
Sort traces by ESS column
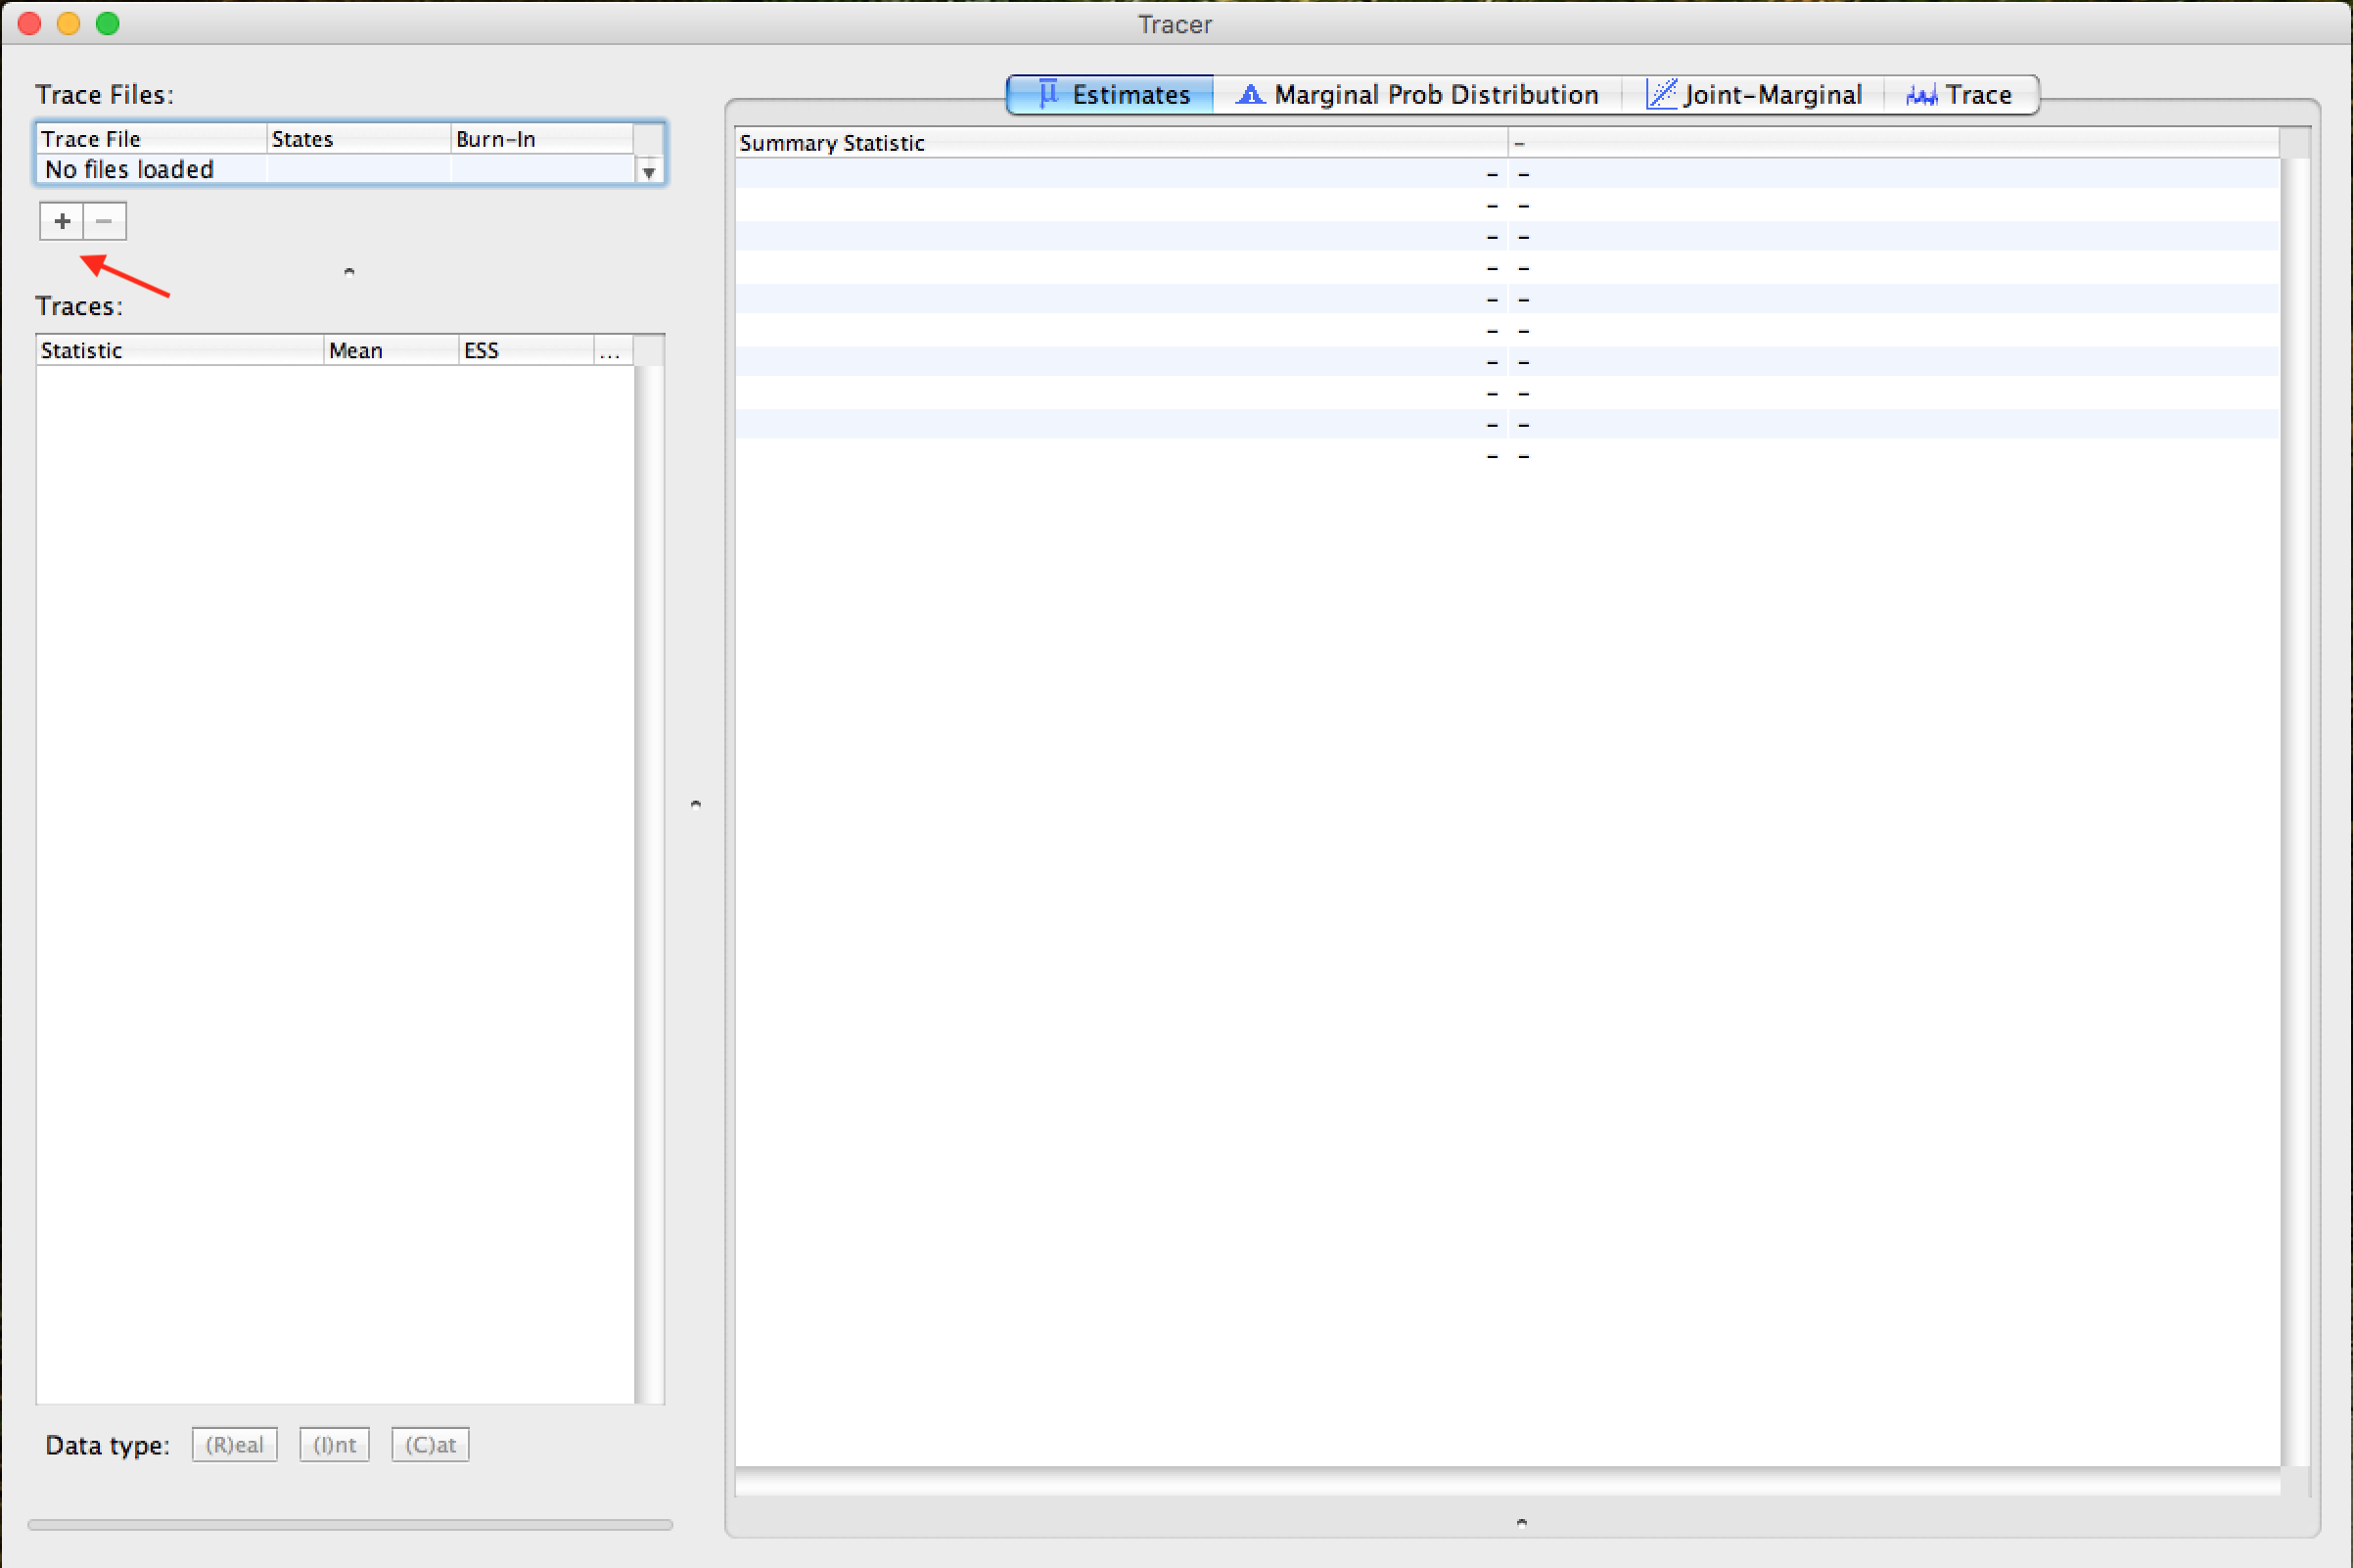click(x=526, y=350)
